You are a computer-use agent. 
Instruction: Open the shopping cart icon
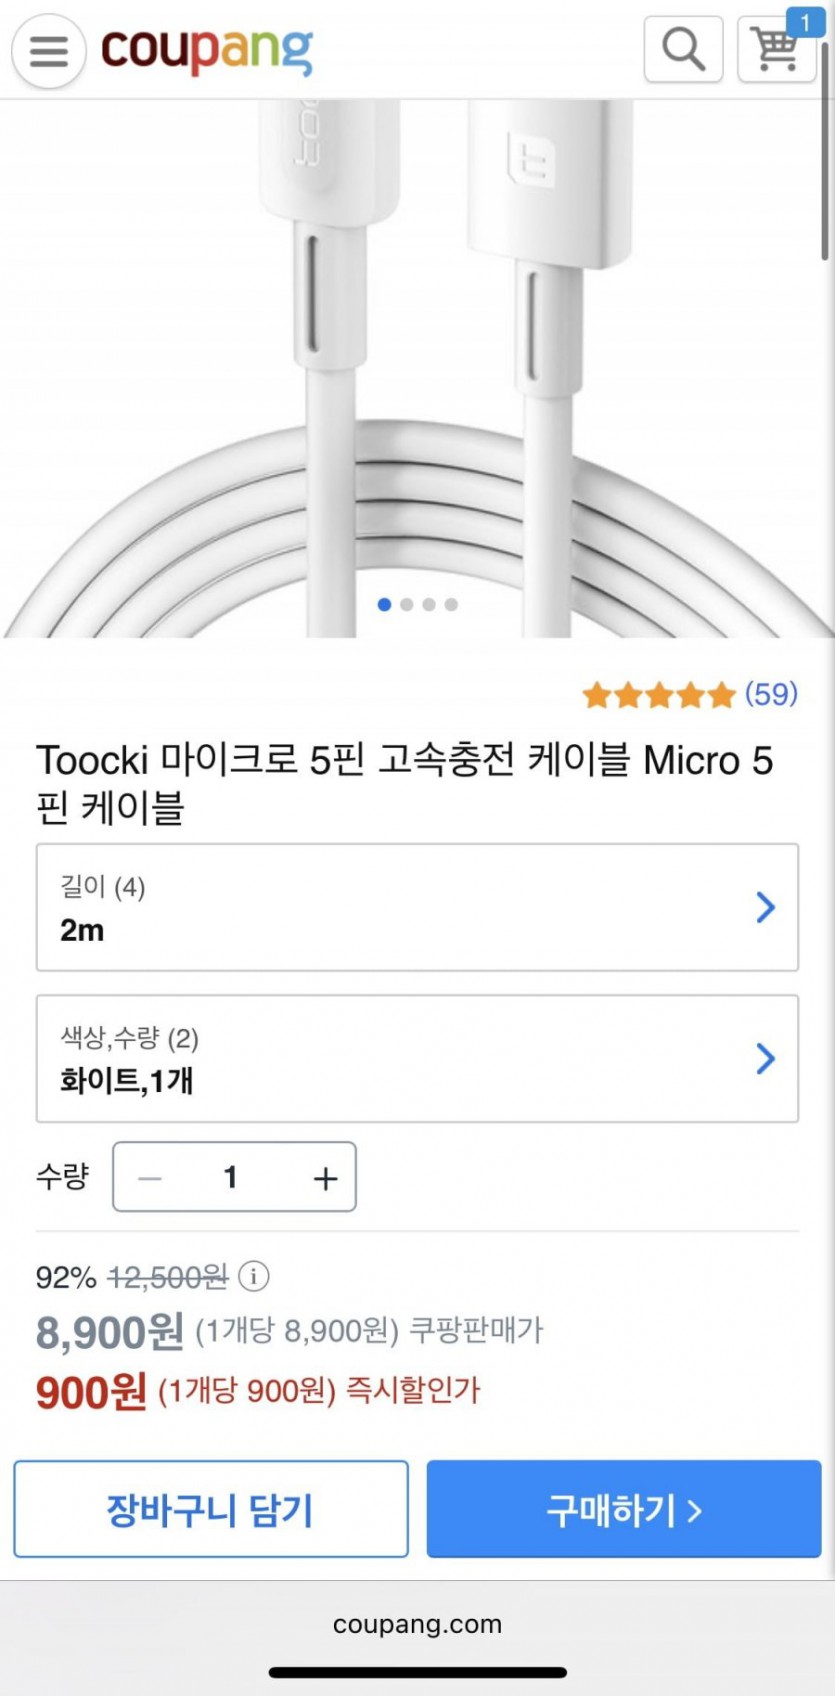point(774,50)
